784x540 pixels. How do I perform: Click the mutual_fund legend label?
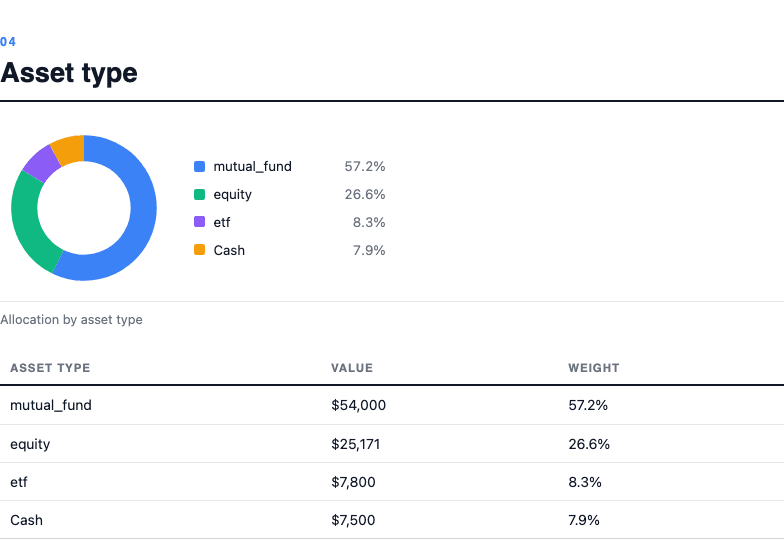pyautogui.click(x=252, y=166)
